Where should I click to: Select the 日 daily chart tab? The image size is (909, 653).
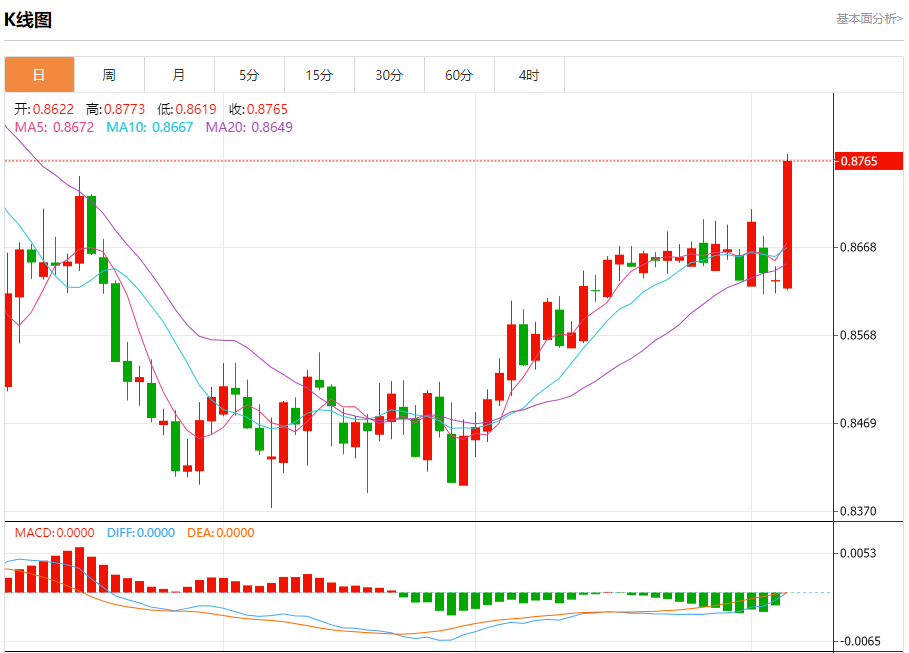[39, 75]
